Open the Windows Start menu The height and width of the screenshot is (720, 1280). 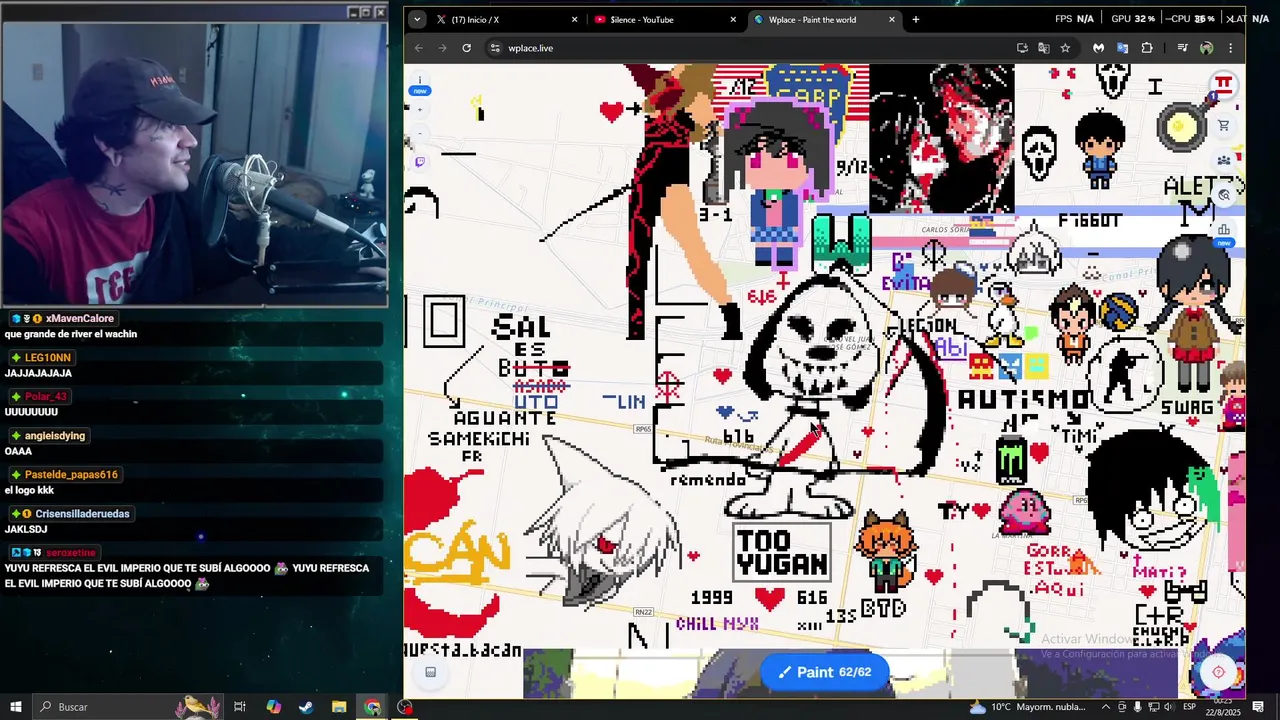pos(16,707)
